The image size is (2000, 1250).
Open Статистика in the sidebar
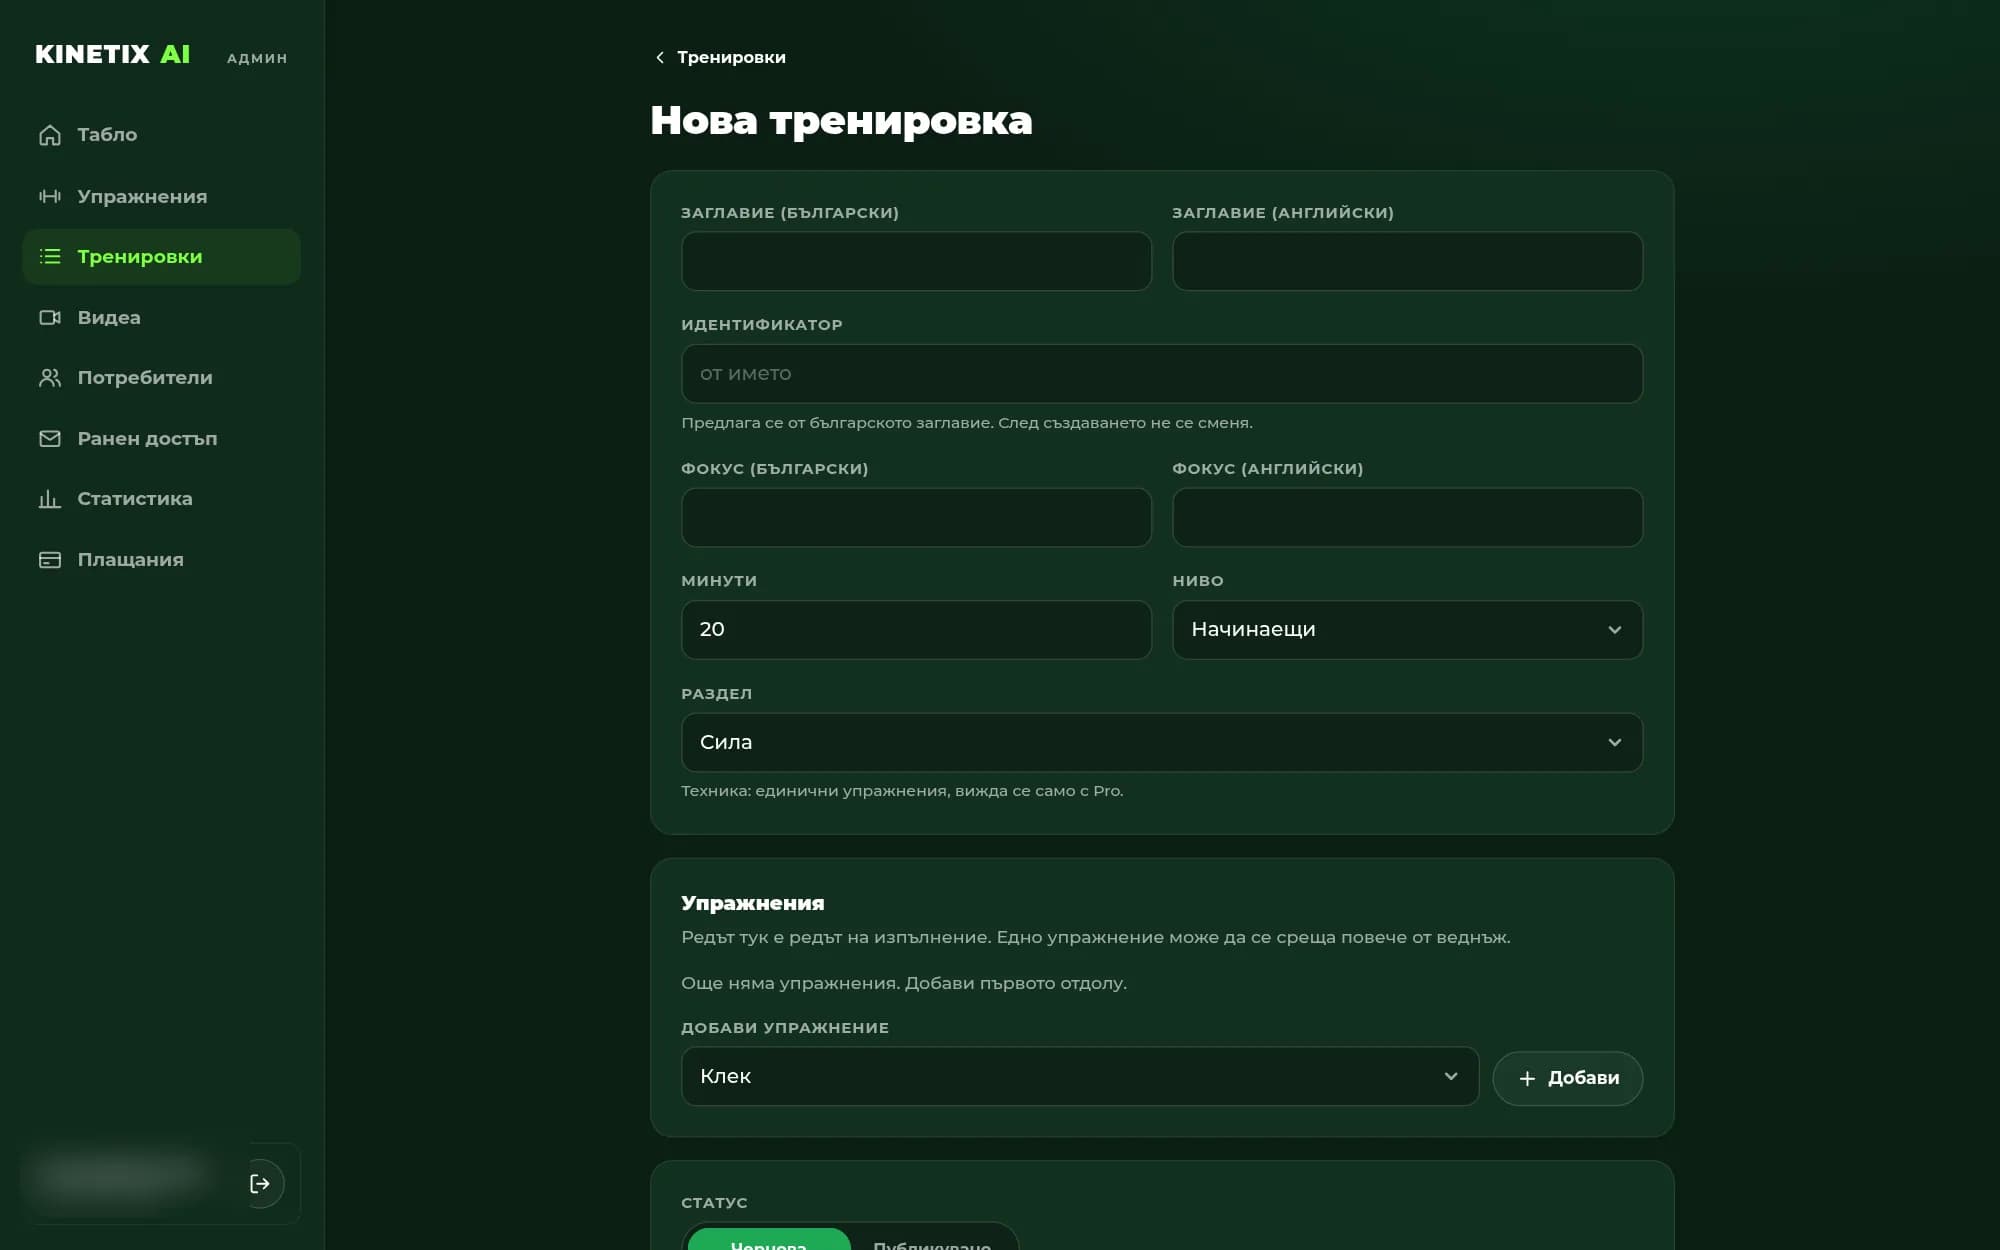[161, 499]
